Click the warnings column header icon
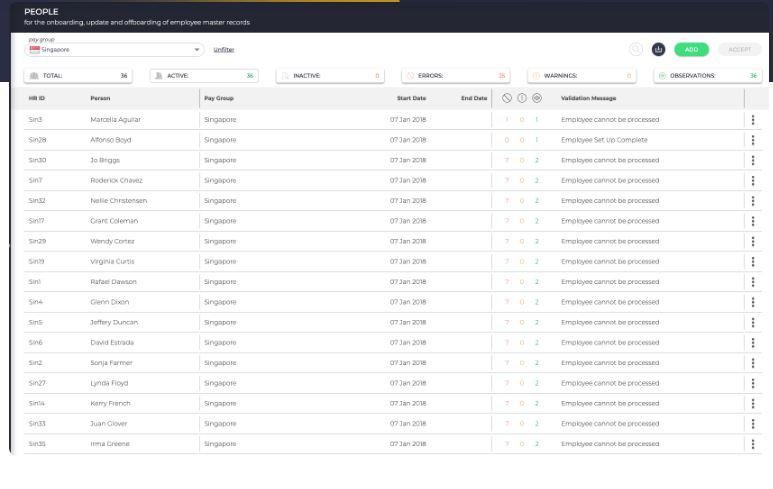Image resolution: width=773 pixels, height=489 pixels. 521,98
